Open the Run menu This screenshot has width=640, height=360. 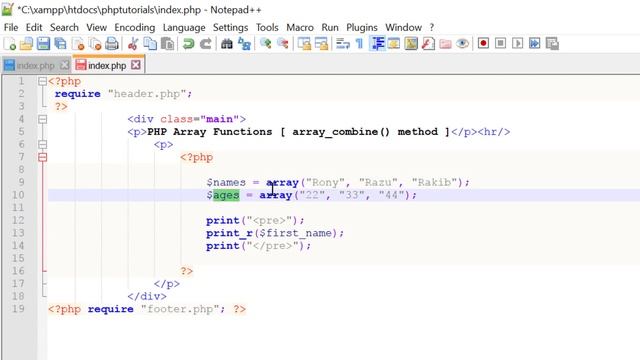click(330, 27)
